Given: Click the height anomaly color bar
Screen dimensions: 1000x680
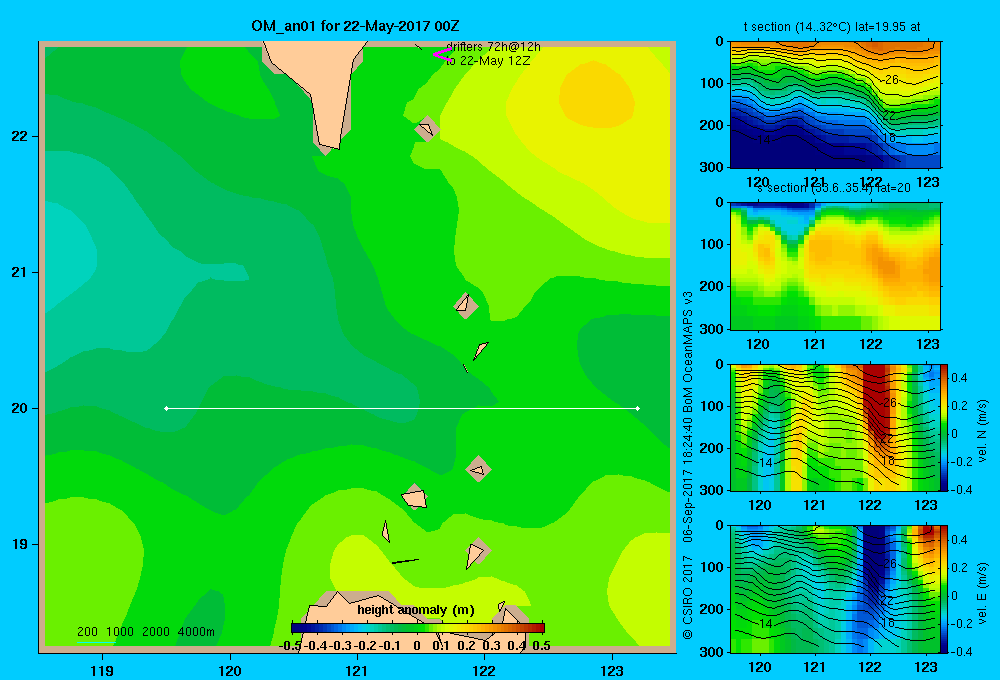Looking at the screenshot, I should [x=418, y=628].
